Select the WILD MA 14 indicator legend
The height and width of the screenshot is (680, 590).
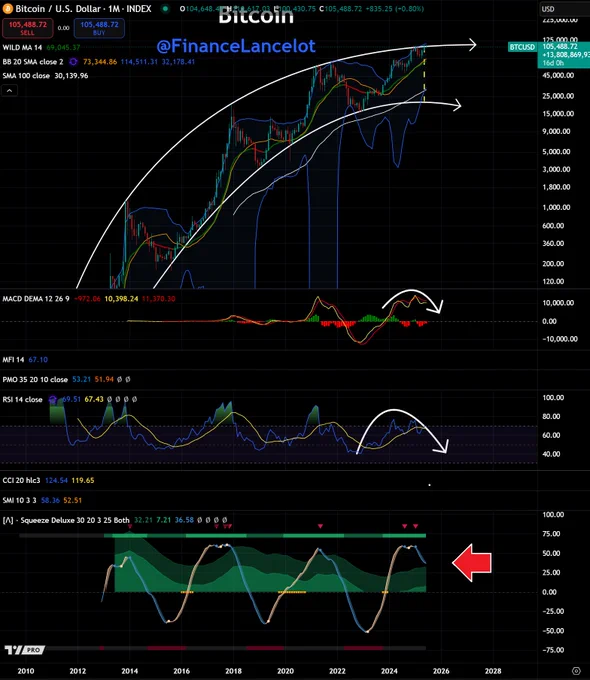point(23,48)
